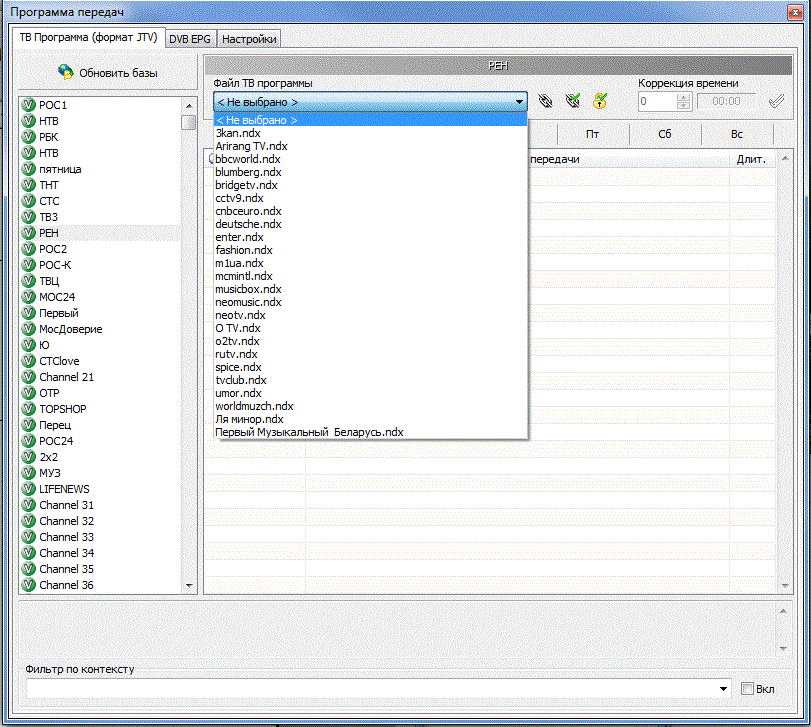Click the green V icon beside пятница
This screenshot has width=811, height=727.
28,169
